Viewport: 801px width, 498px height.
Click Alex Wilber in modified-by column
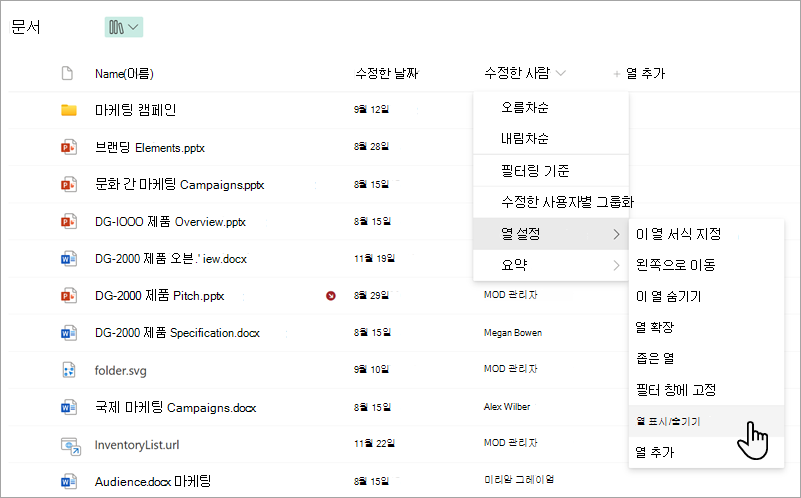pos(507,407)
